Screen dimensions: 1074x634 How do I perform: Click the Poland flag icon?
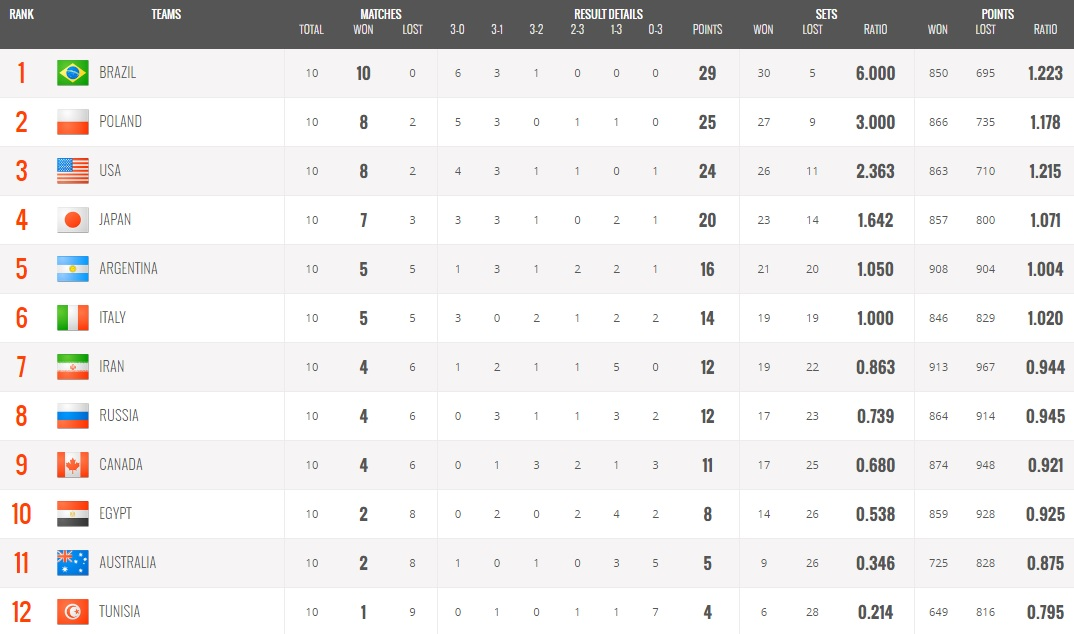pos(73,122)
